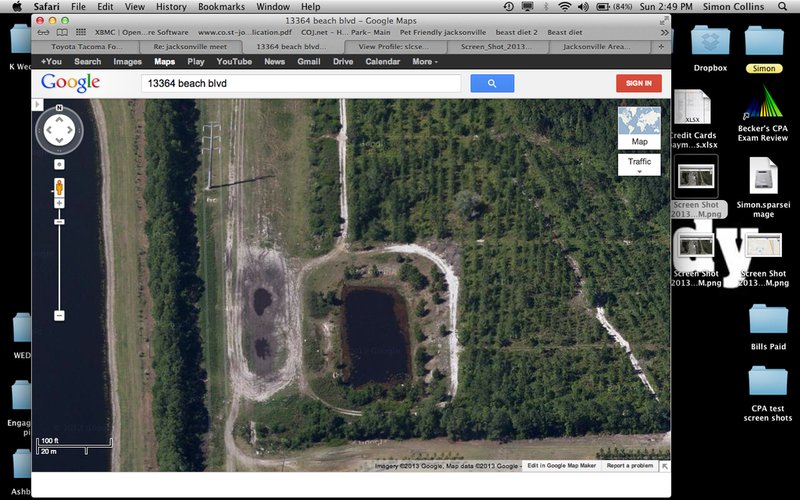Open Pet Friendly jacksonville bookmark
The height and width of the screenshot is (500, 800).
coord(443,32)
